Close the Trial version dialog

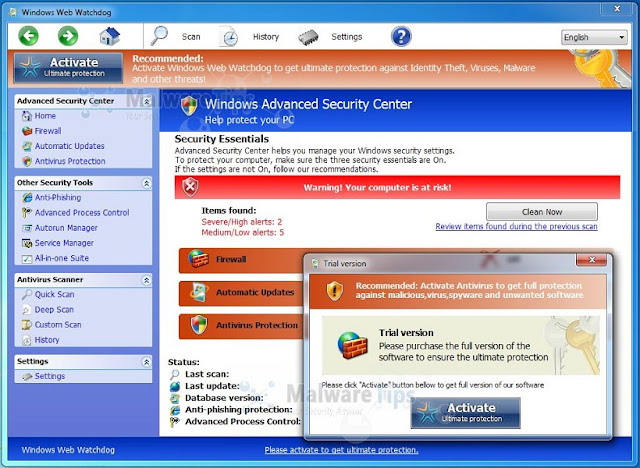[591, 259]
